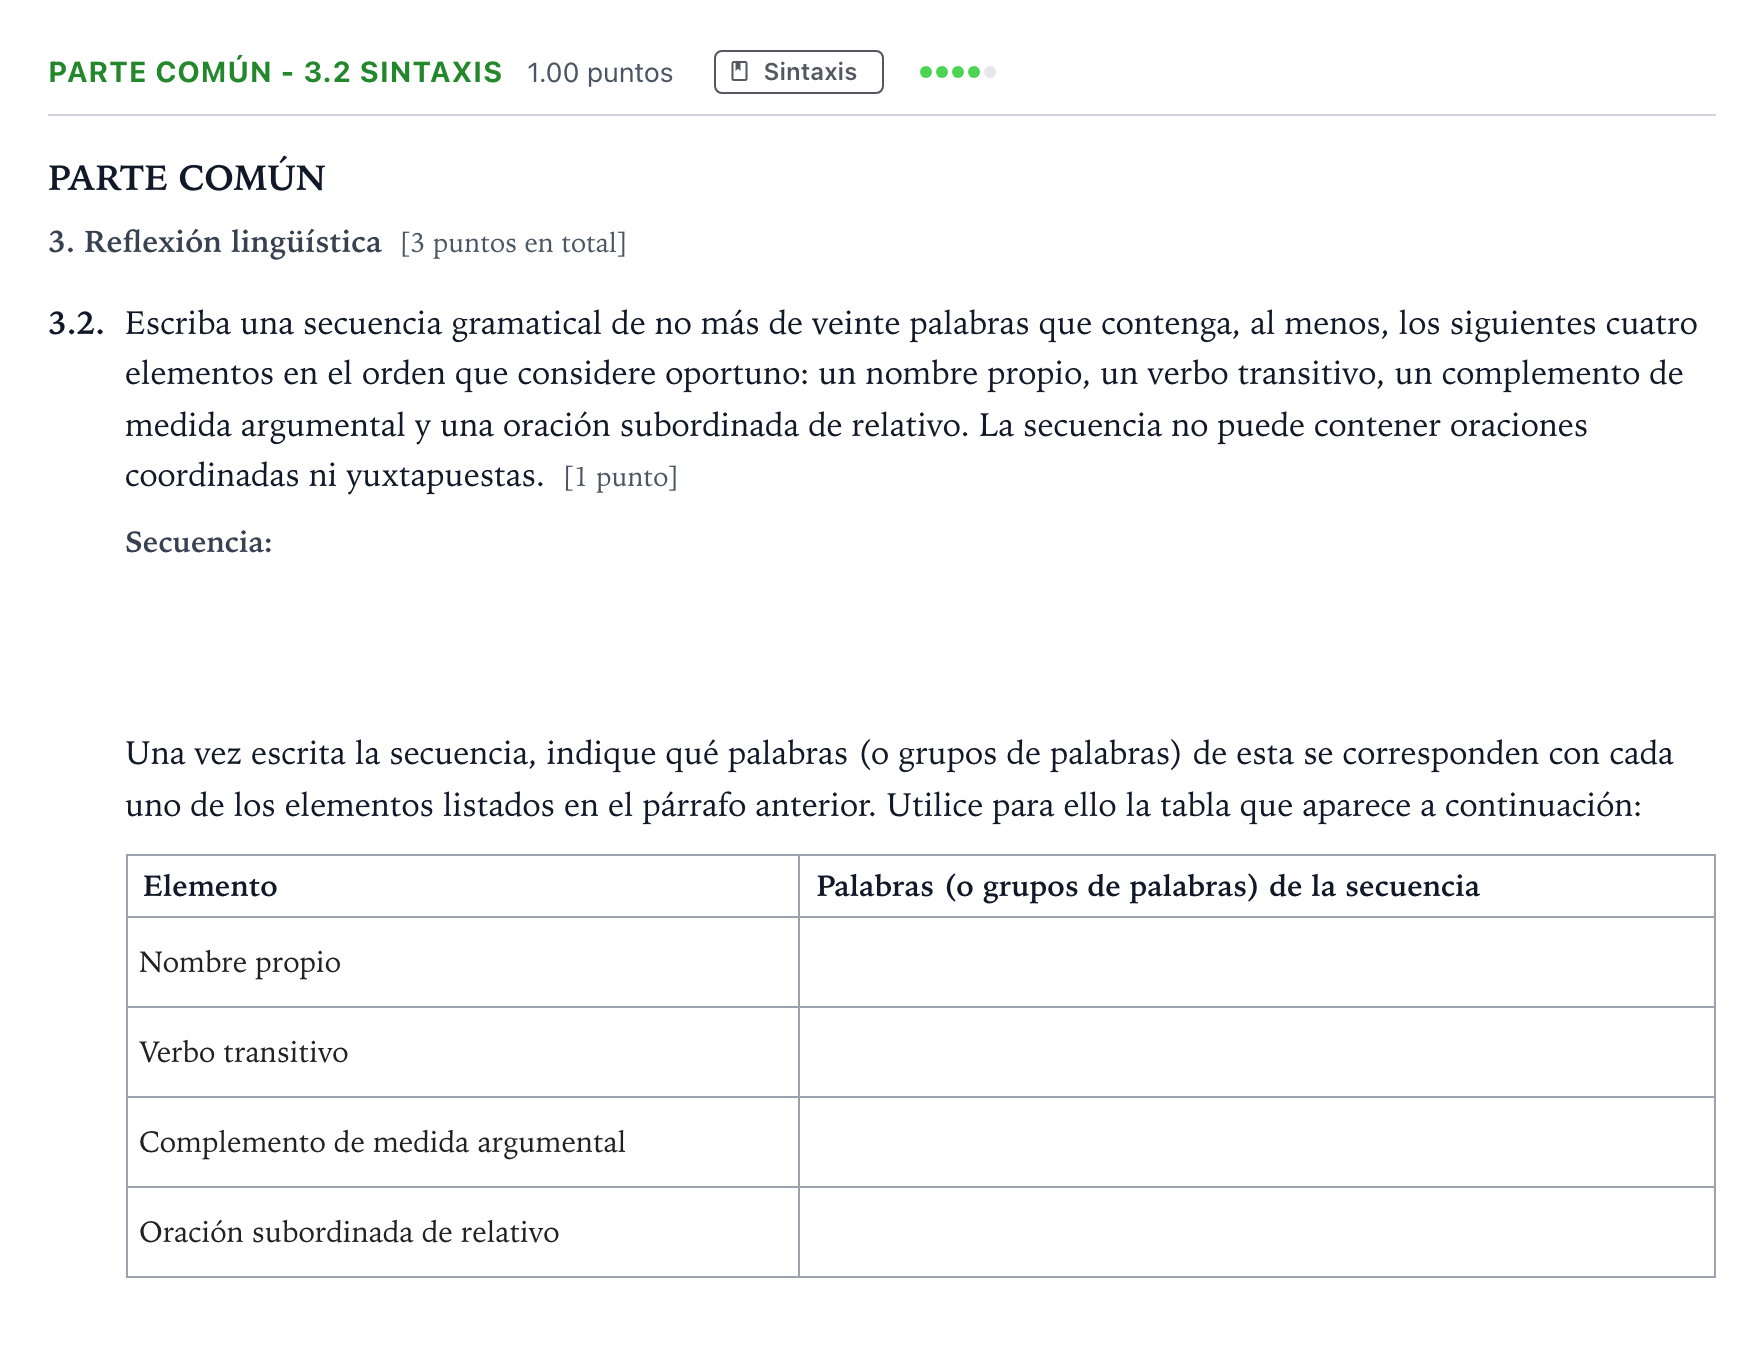Click the empty cell beside 'Verbo transitivo'
1764x1350 pixels.
point(1257,1052)
